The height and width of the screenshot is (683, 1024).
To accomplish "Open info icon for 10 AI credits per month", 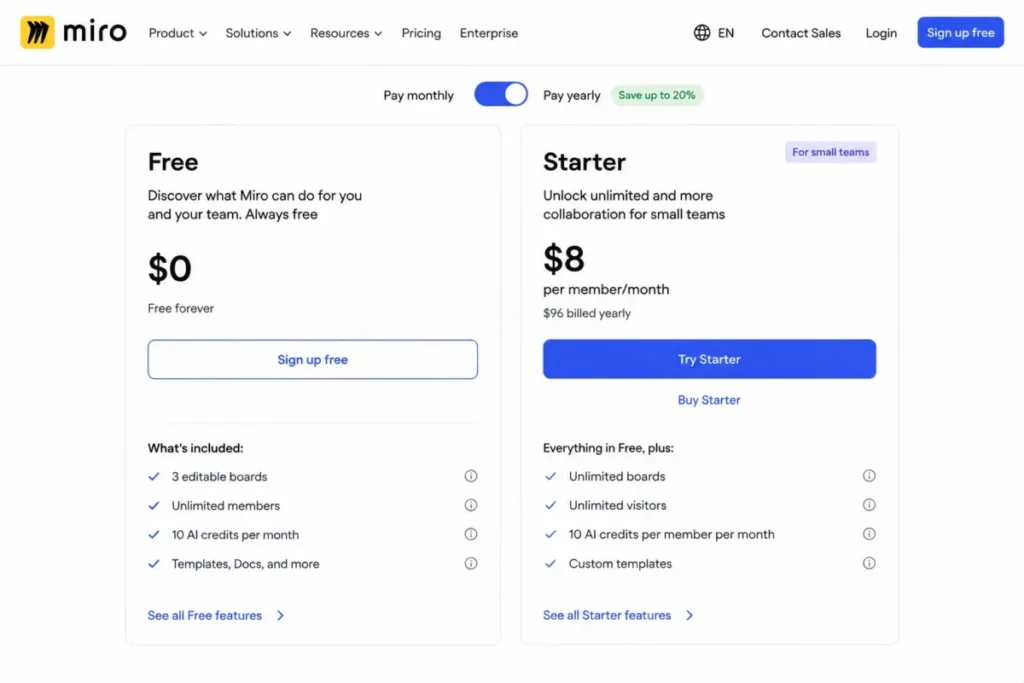I will tap(471, 534).
